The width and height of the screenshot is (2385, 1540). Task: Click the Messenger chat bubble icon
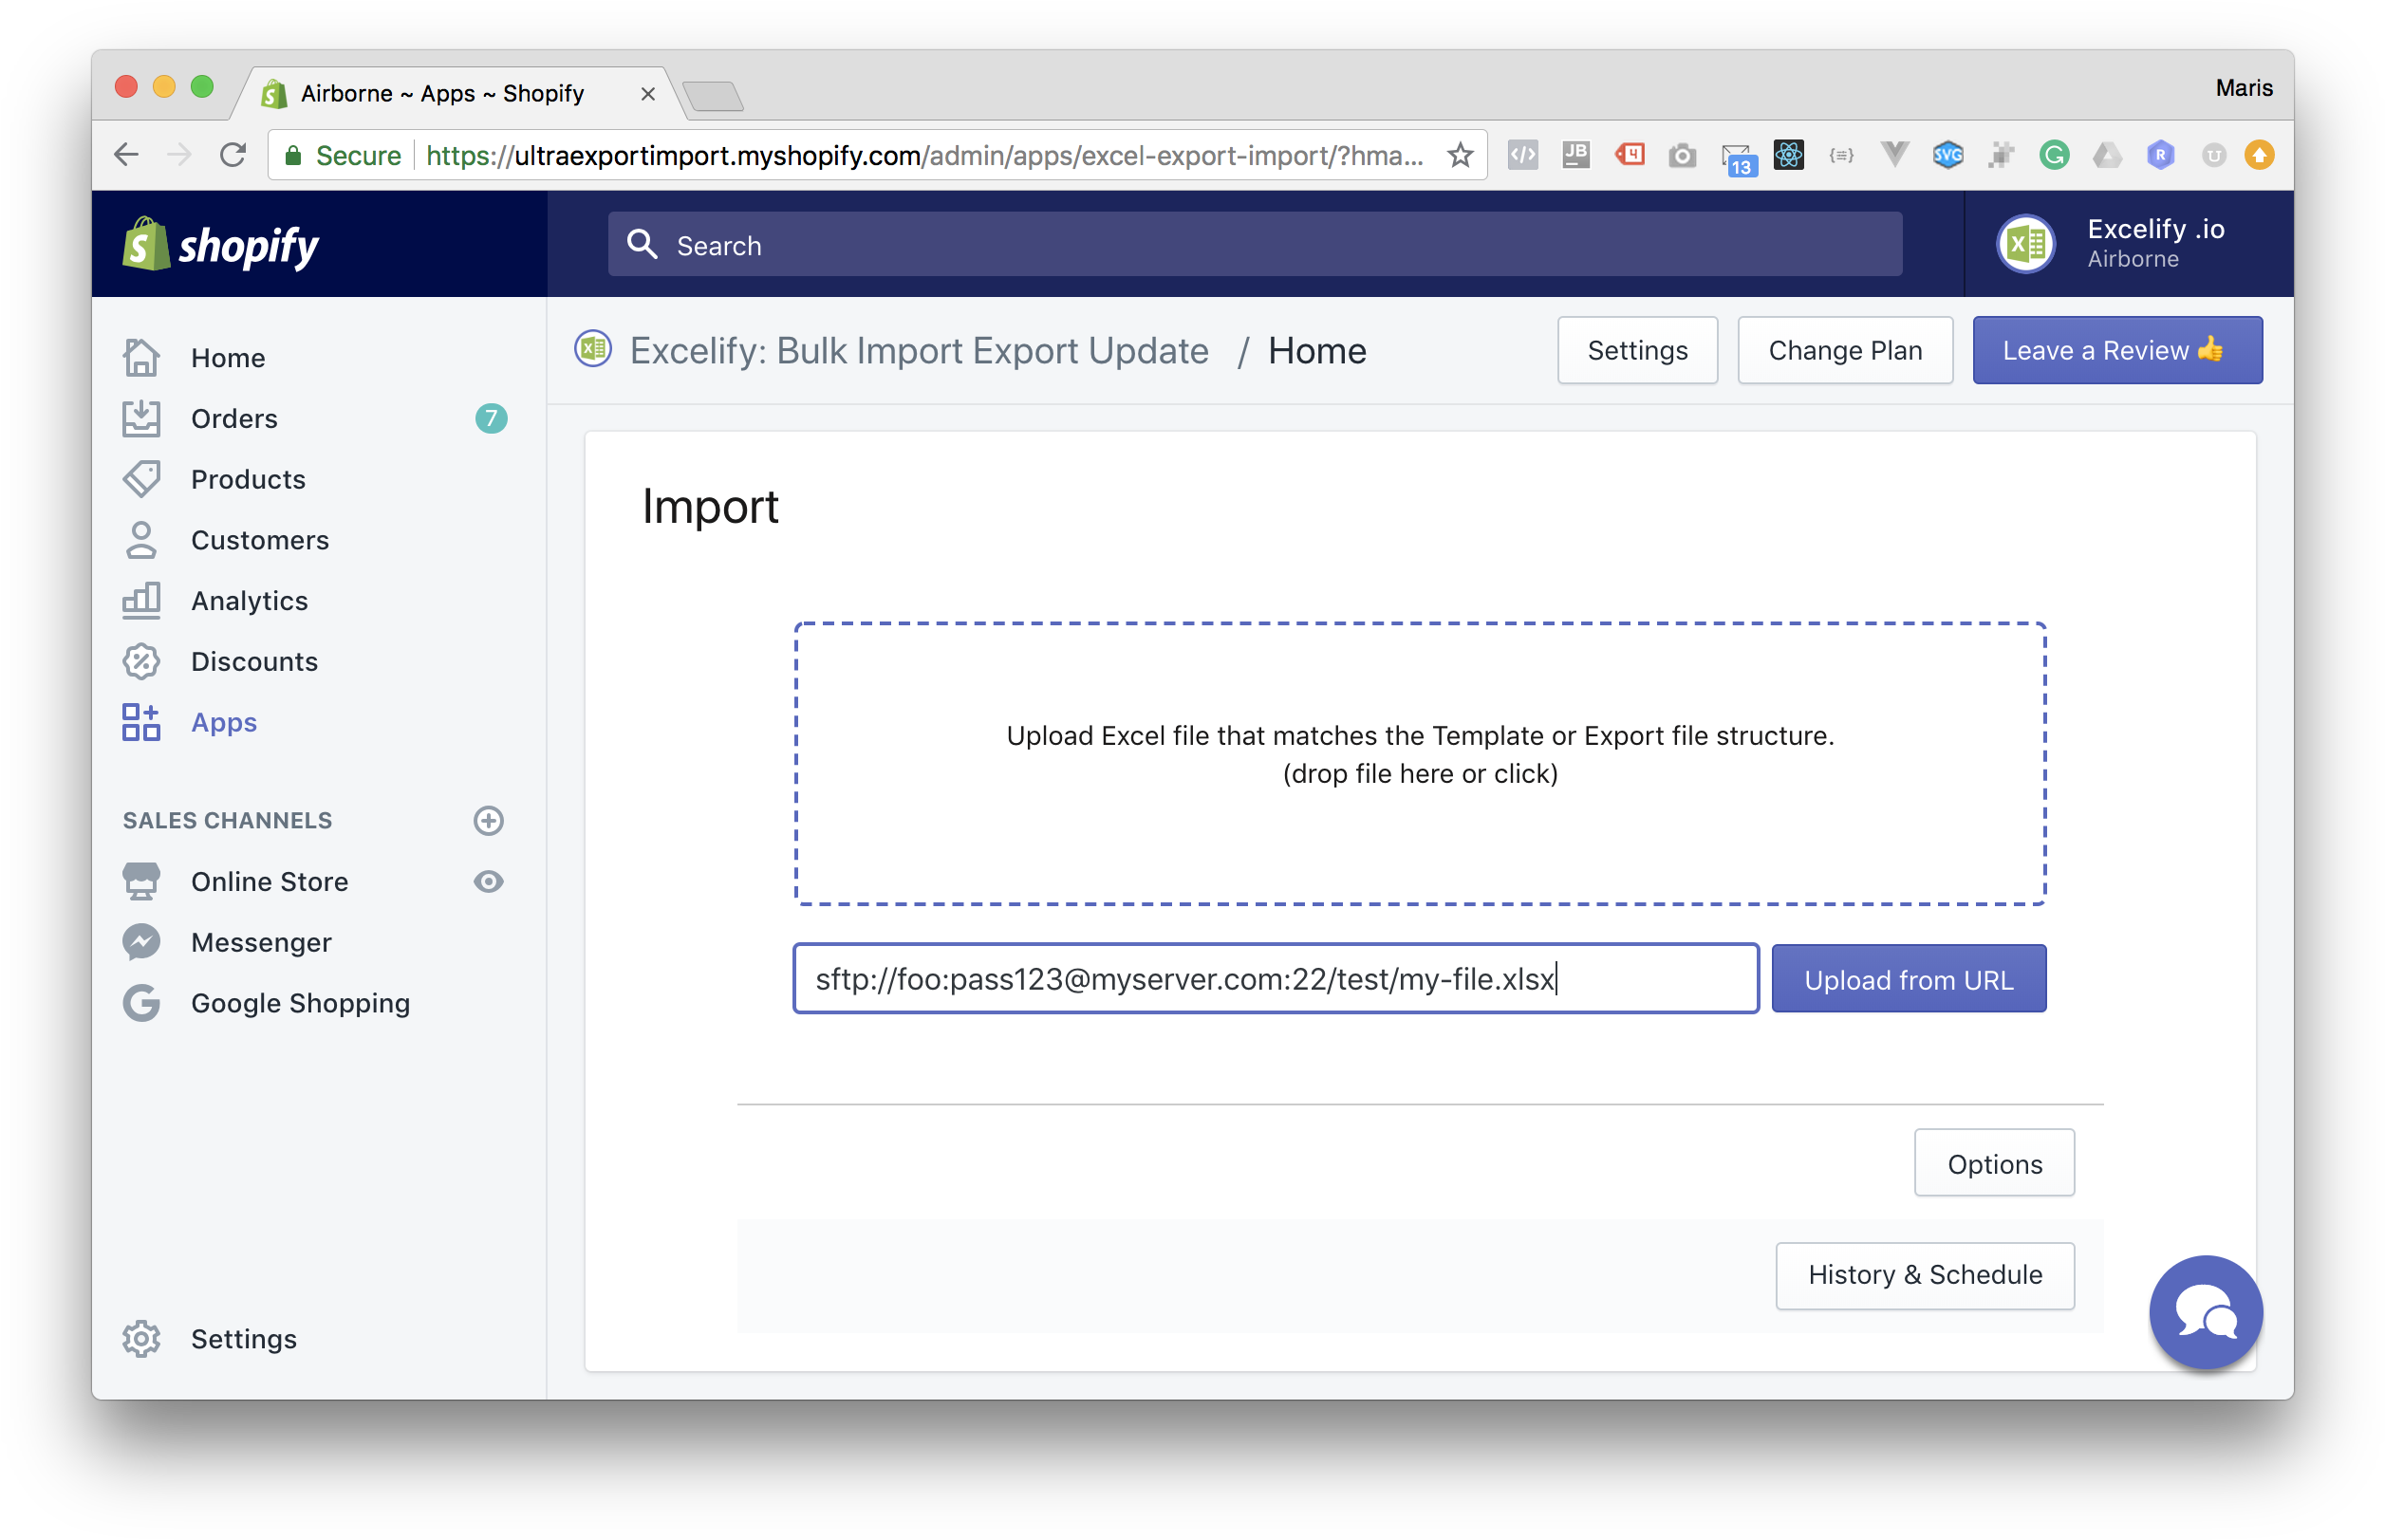click(x=141, y=942)
